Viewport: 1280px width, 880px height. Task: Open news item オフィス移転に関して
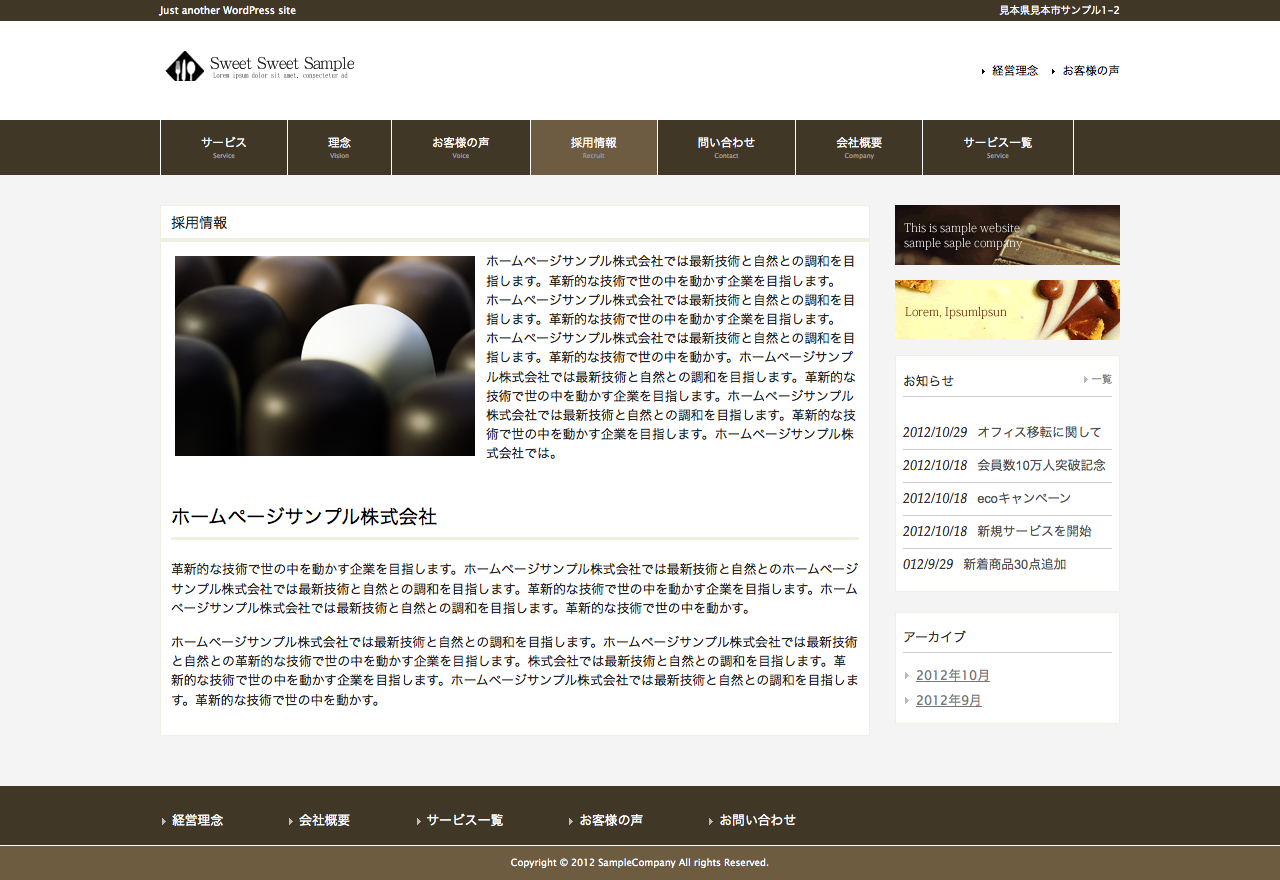(x=1039, y=432)
